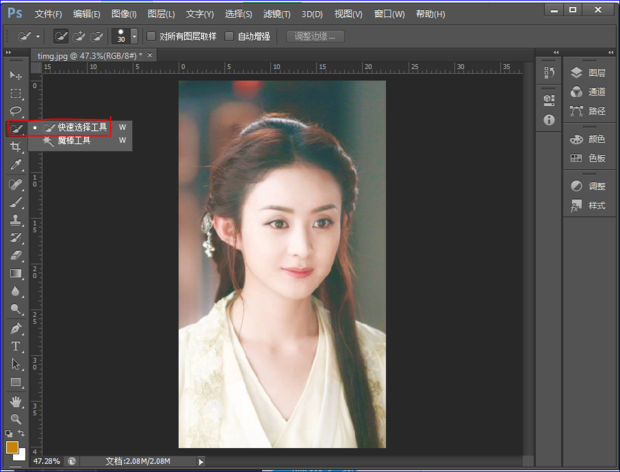Reset default foreground and background colors
Viewport: 620px width, 472px height.
point(9,433)
